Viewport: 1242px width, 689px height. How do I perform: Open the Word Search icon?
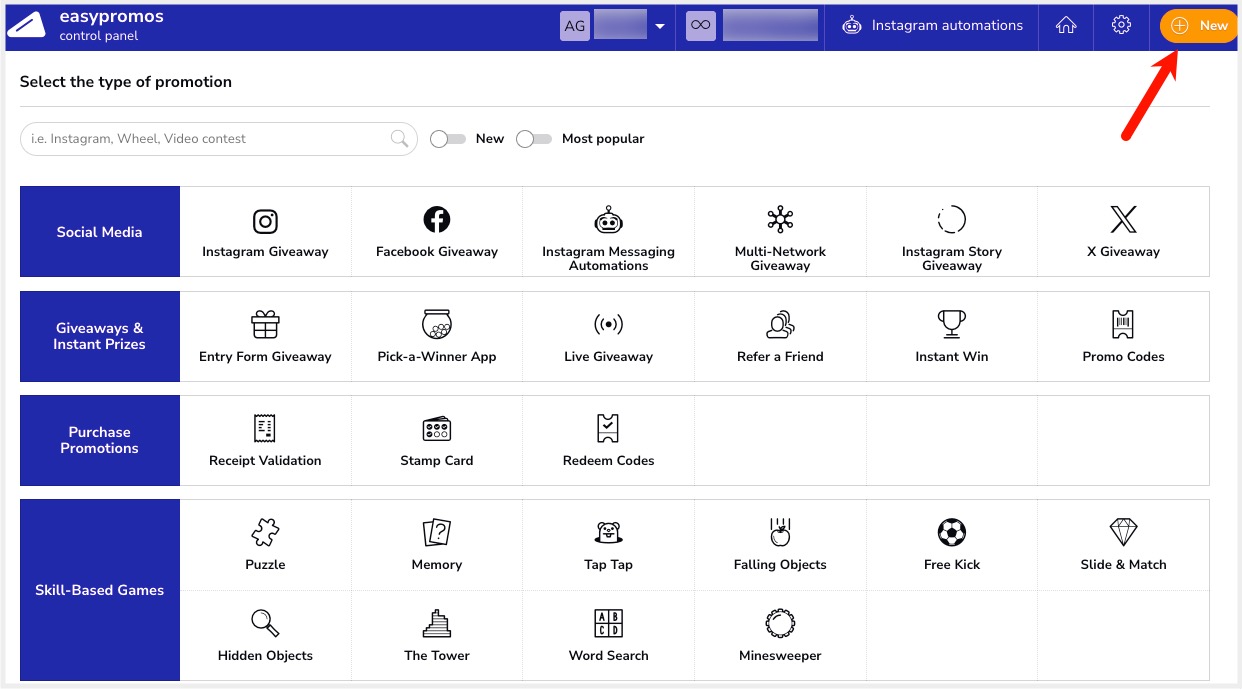pyautogui.click(x=608, y=624)
